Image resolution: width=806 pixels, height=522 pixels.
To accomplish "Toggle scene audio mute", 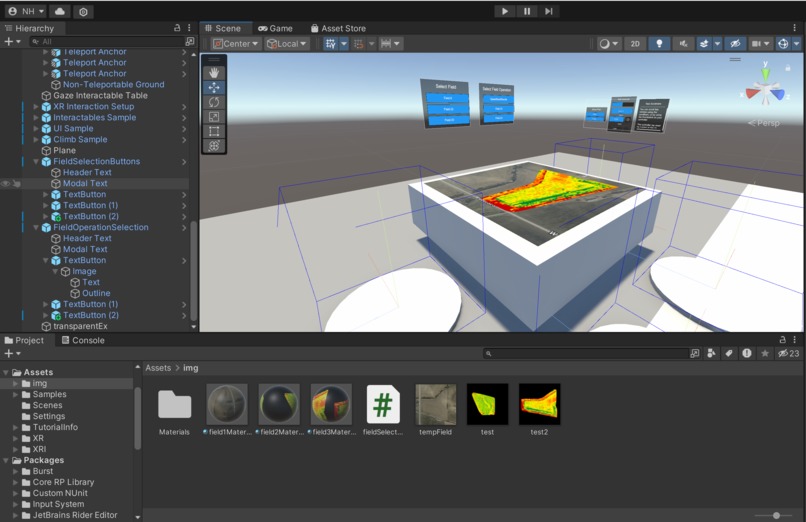I will point(683,44).
